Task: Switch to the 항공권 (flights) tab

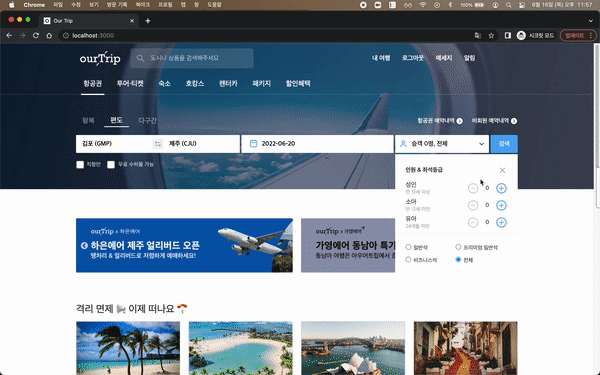Action: coord(93,83)
